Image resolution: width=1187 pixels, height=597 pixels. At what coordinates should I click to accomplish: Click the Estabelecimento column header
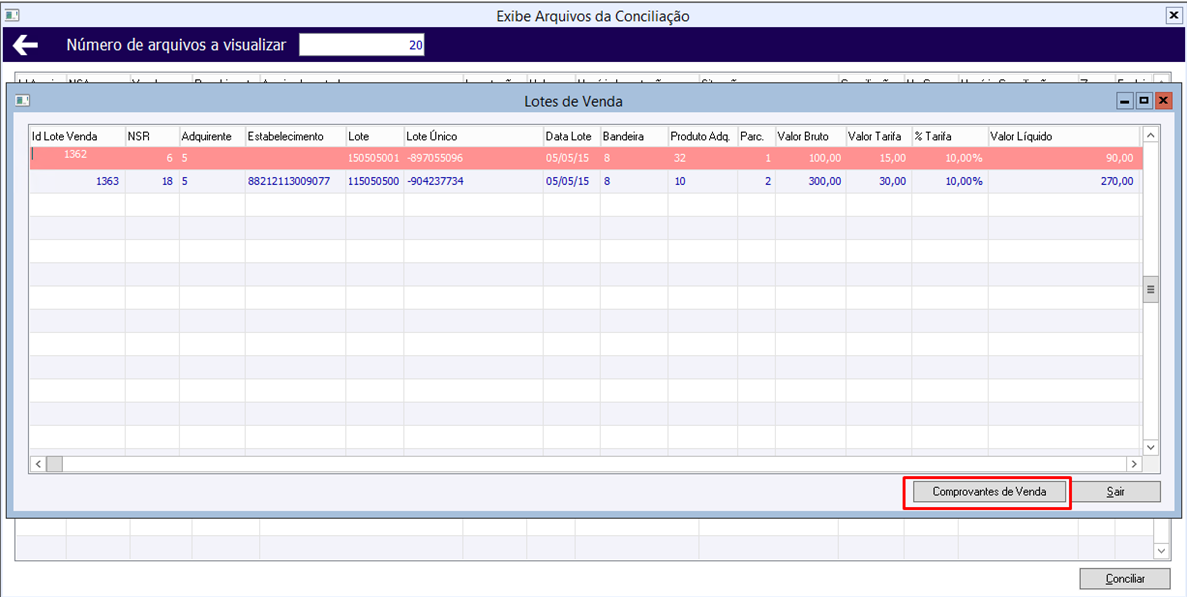click(295, 136)
